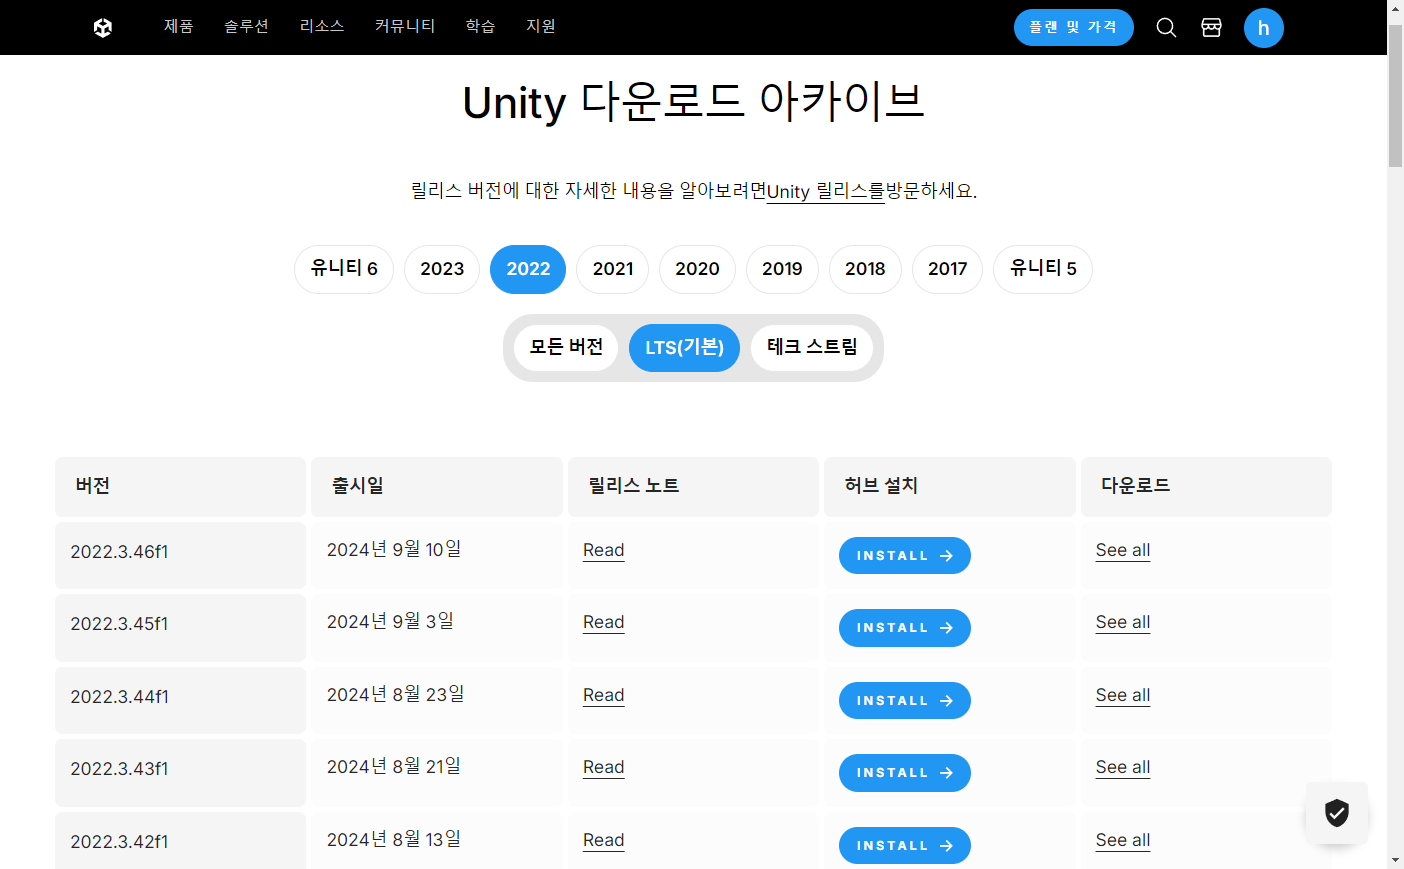See all downloads for 2022.3.46f1
The width and height of the screenshot is (1404, 869).
(1123, 550)
